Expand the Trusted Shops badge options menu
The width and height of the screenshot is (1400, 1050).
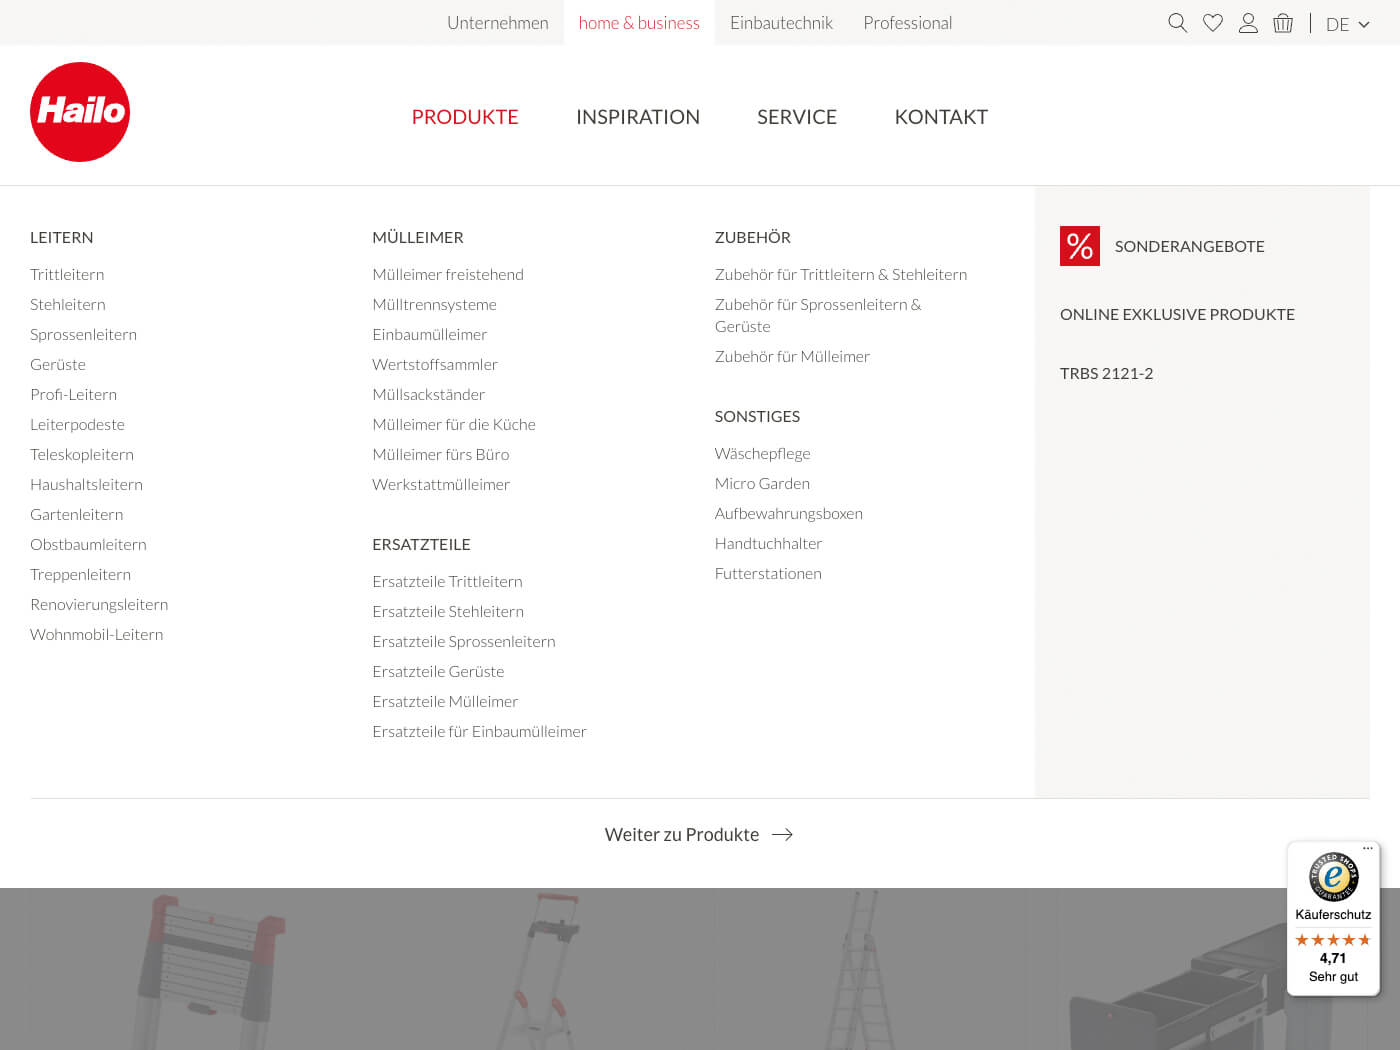click(x=1367, y=846)
